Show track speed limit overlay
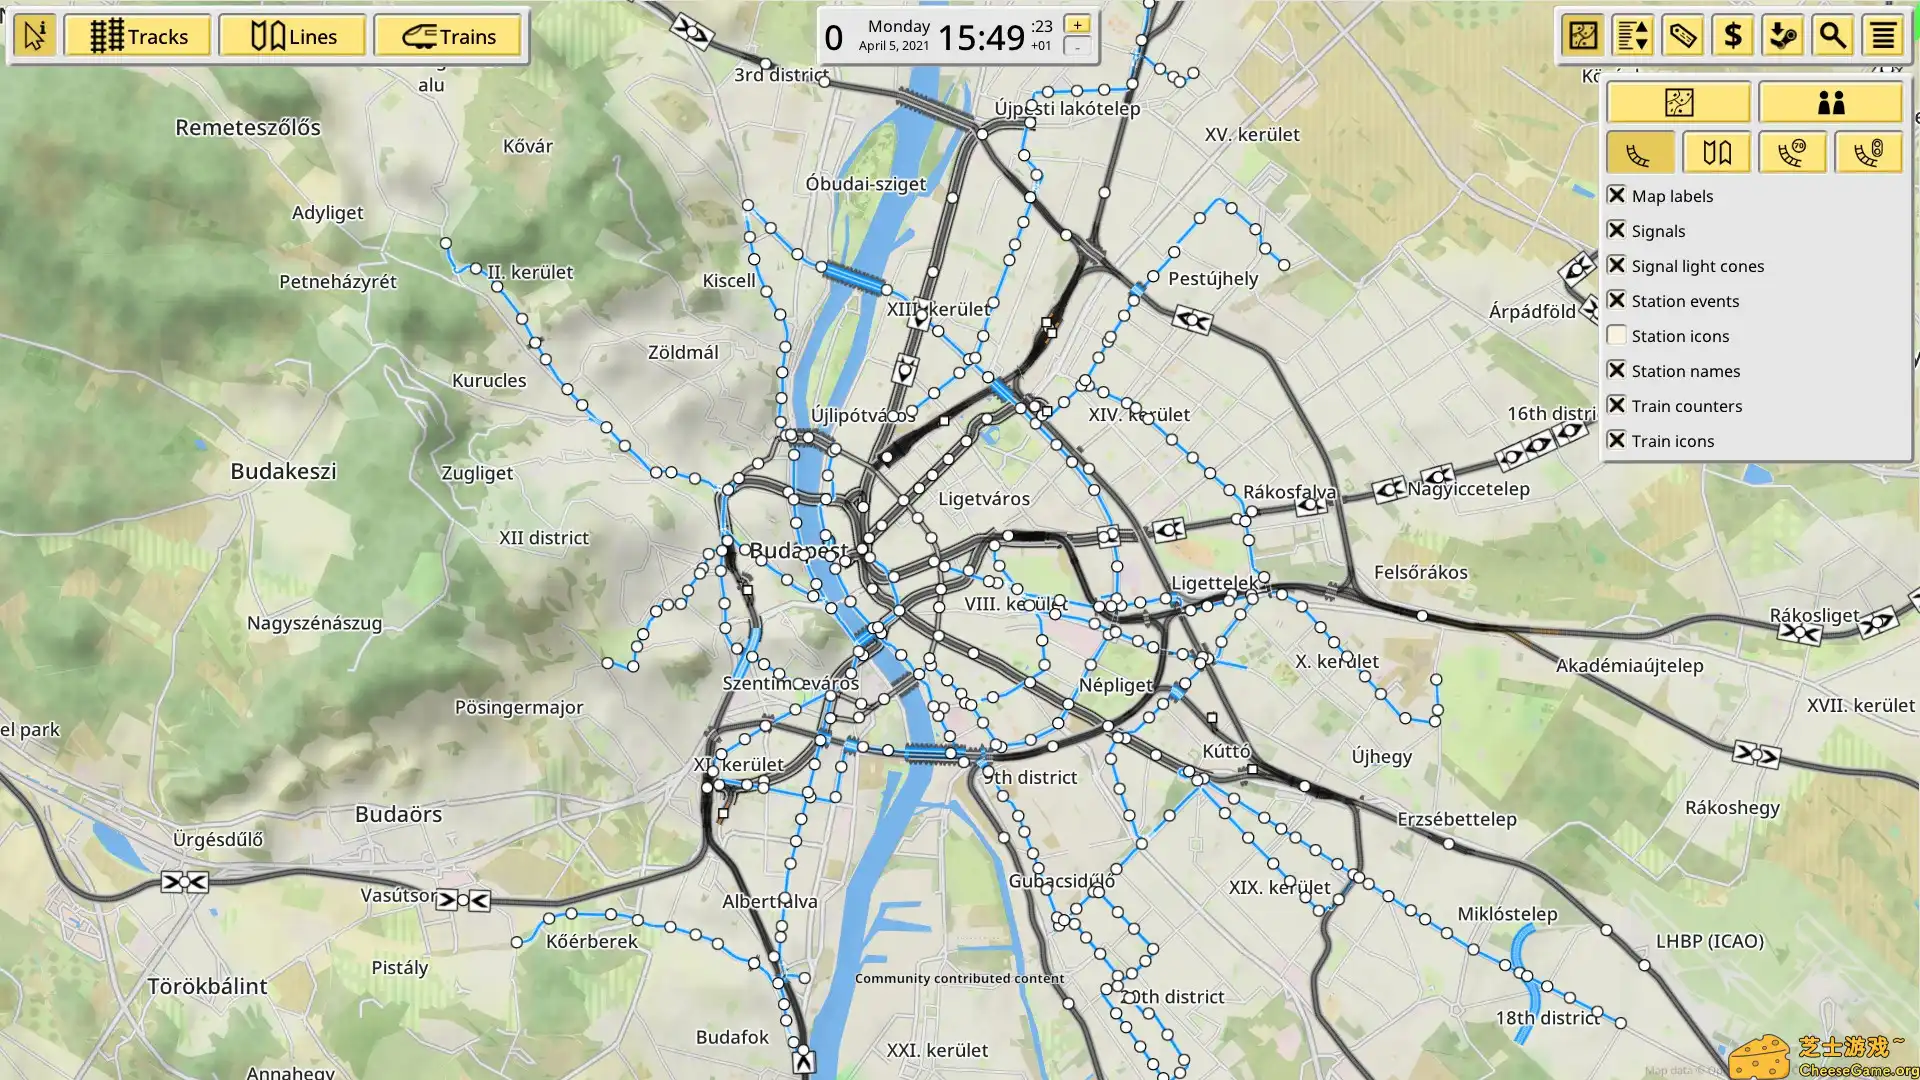Viewport: 1920px width, 1080px height. (1793, 153)
